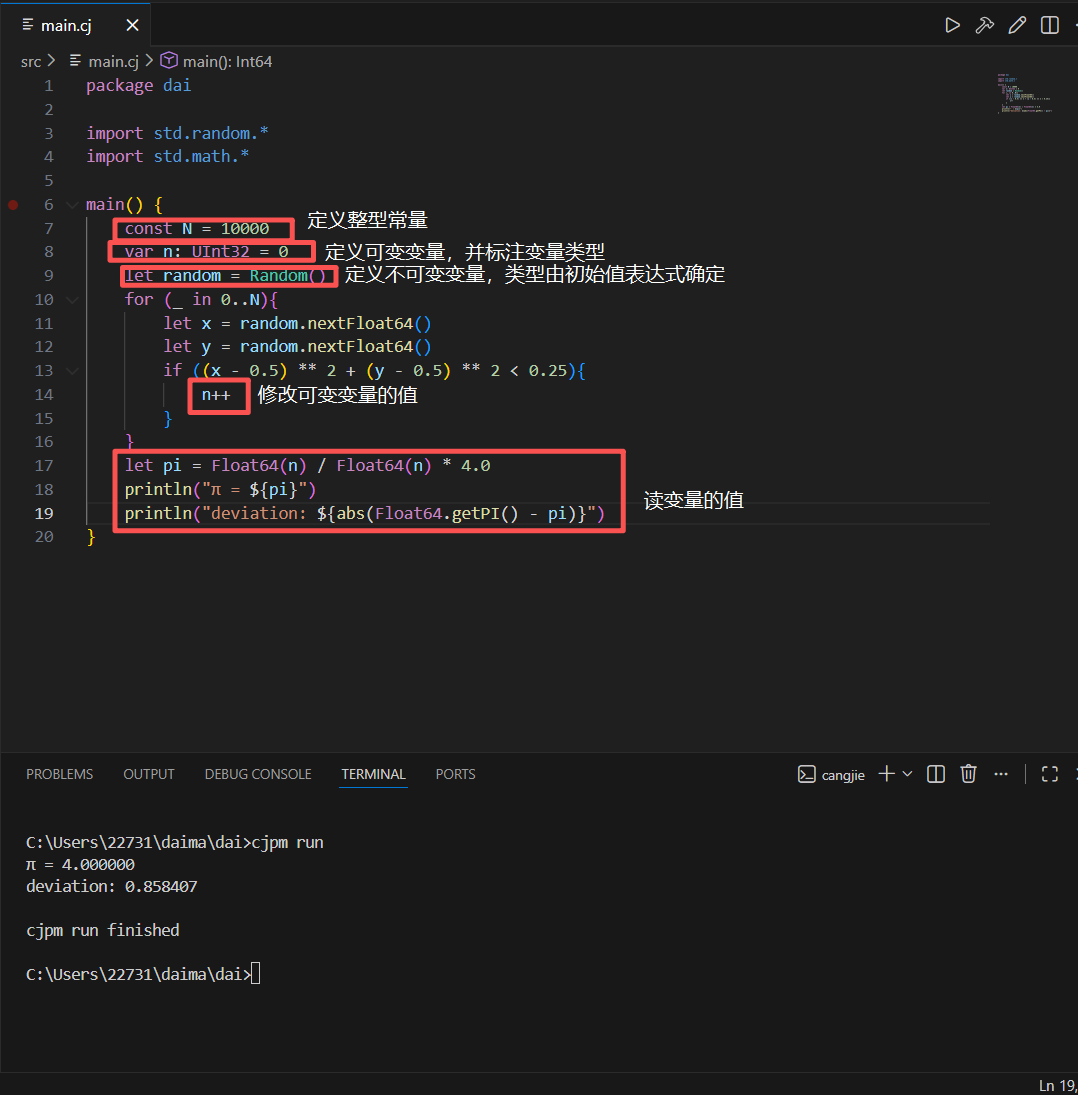Click 'let random = Random()' code line

[226, 276]
